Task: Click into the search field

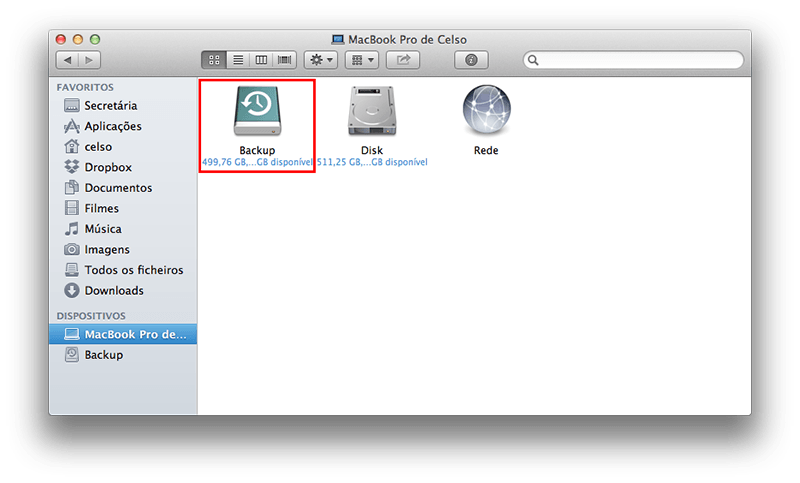Action: (633, 60)
